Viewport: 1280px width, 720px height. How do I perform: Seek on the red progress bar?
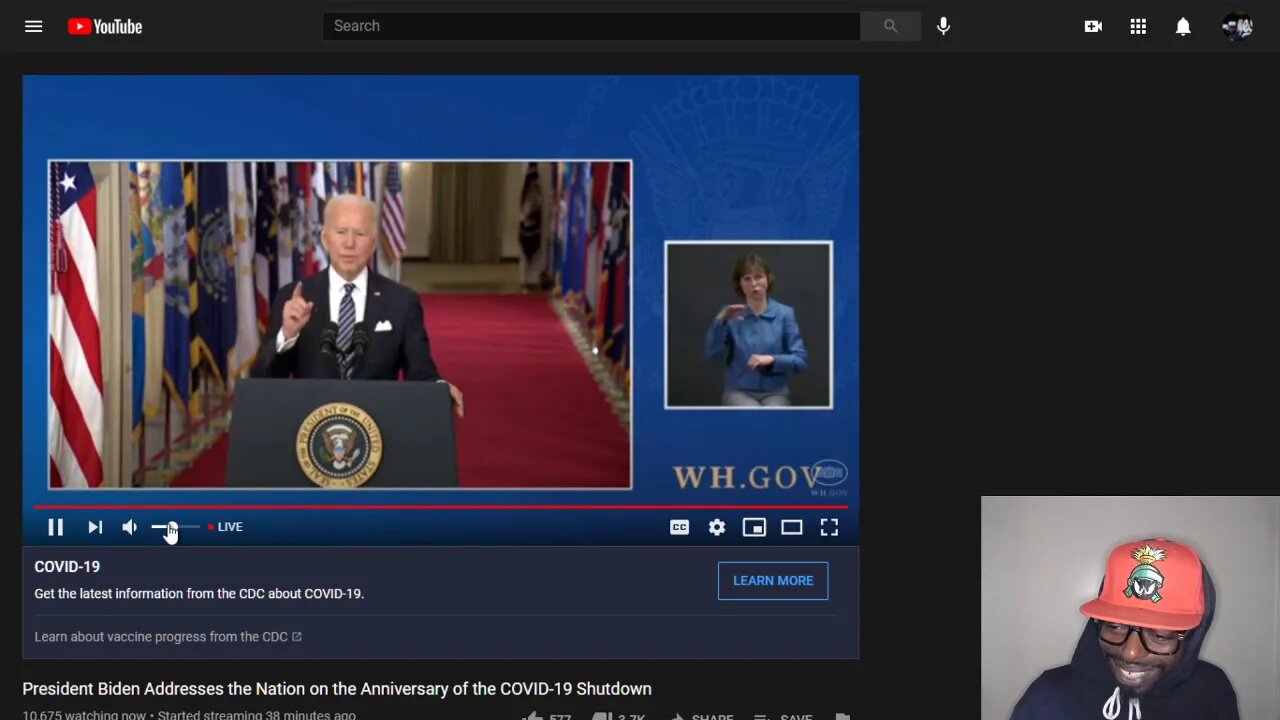(441, 507)
